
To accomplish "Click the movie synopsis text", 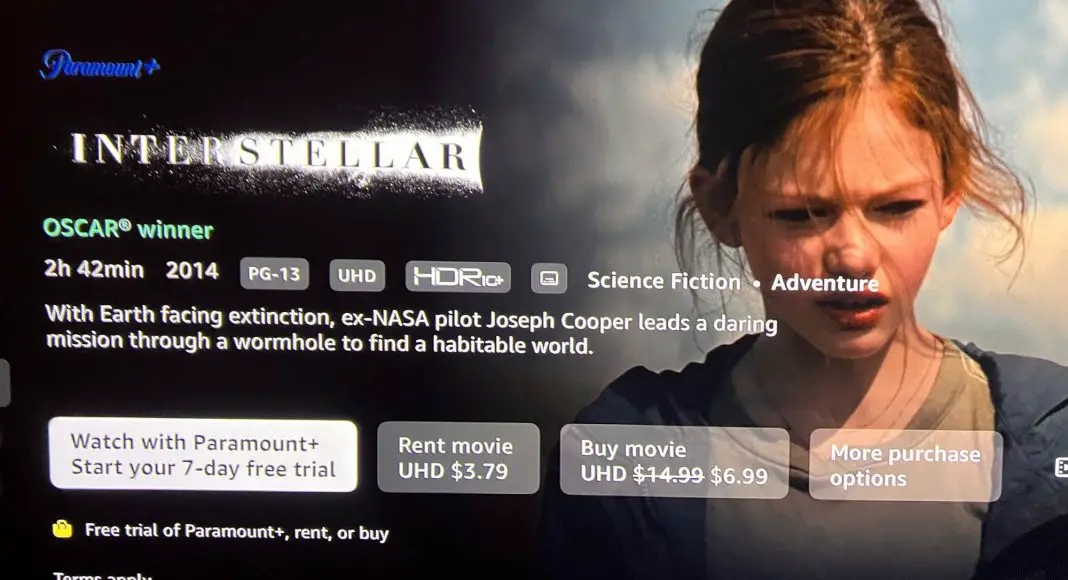I will pyautogui.click(x=411, y=330).
